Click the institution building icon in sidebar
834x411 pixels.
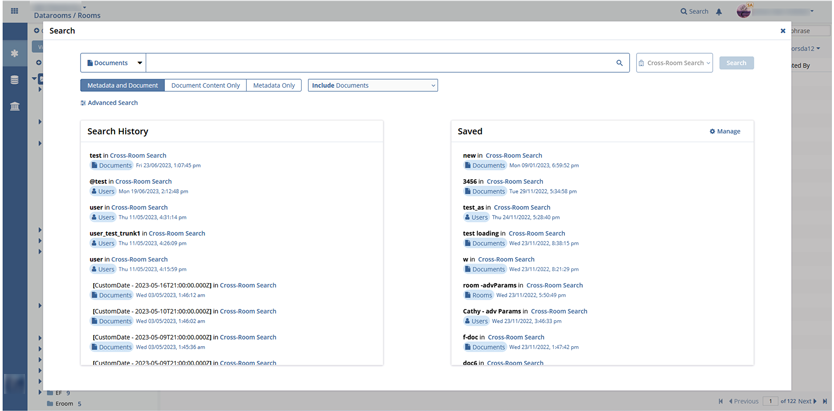coord(14,106)
